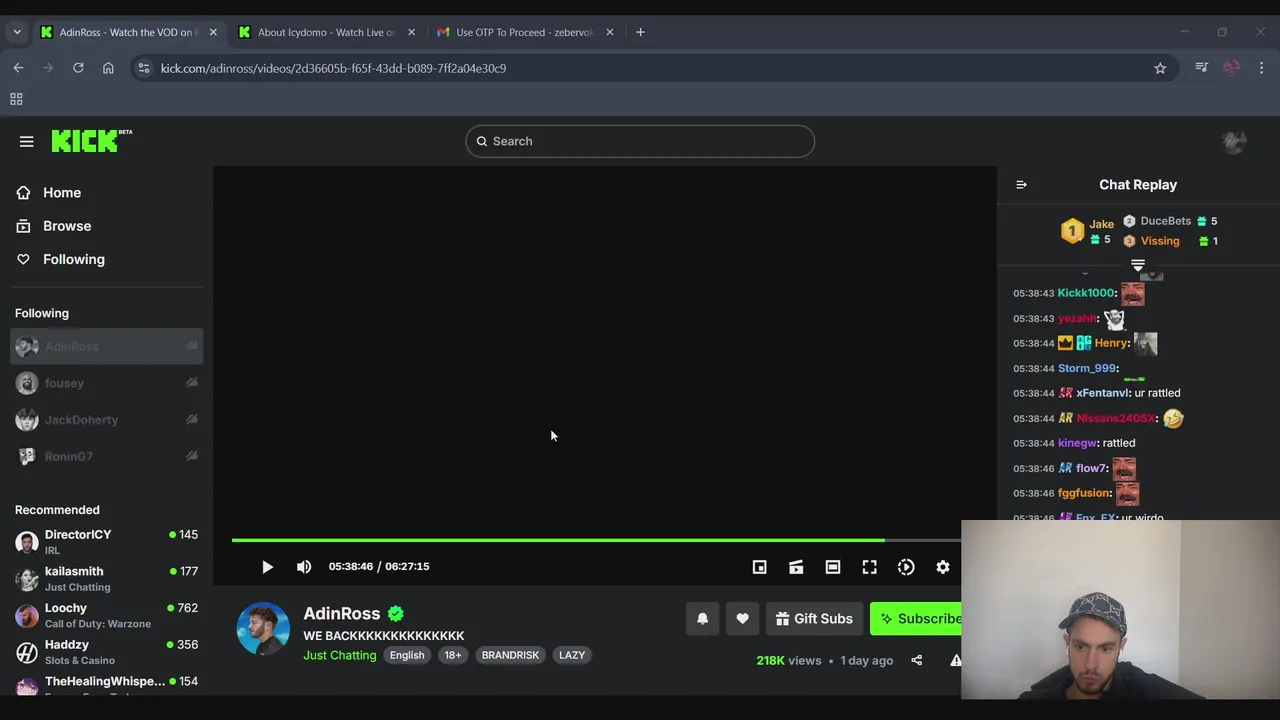Open the apps grid in bookmarks bar
Screen dimensions: 1280x720
(x=16, y=99)
